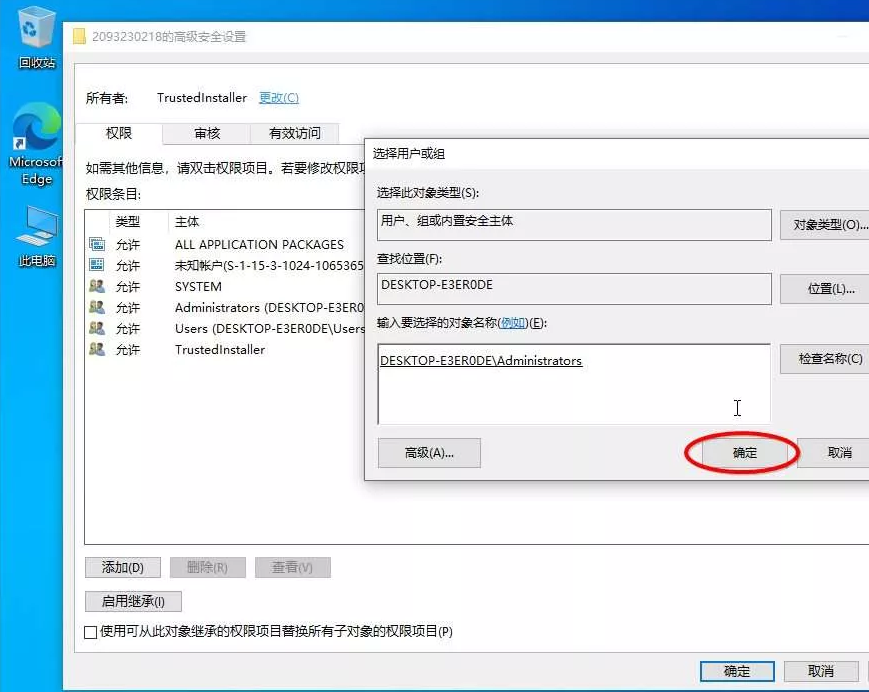Select the TrustedInstaller permission entry icon
The width and height of the screenshot is (869, 692).
pyautogui.click(x=97, y=349)
